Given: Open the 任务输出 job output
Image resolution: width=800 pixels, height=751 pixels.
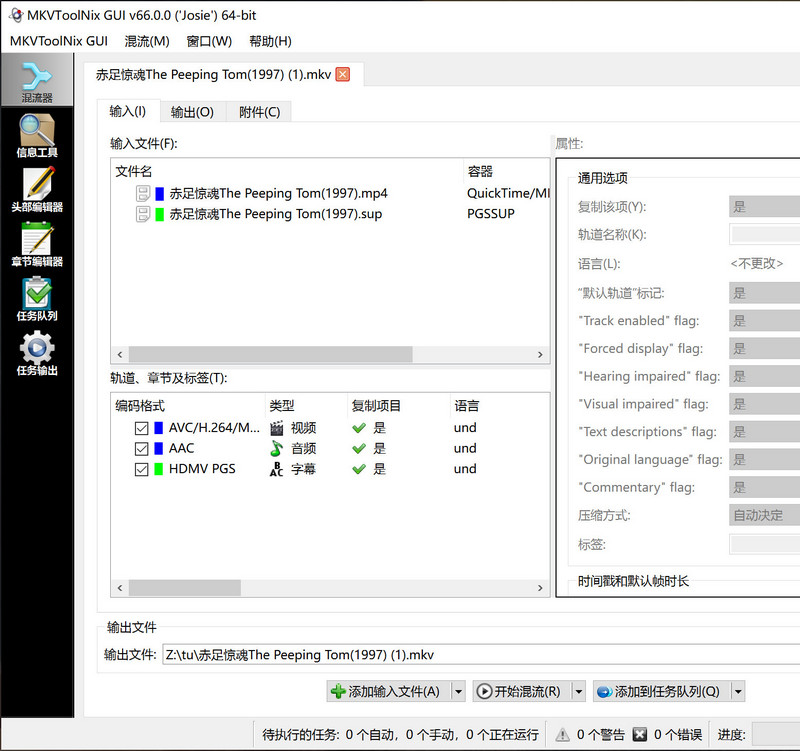Looking at the screenshot, I should (x=37, y=354).
